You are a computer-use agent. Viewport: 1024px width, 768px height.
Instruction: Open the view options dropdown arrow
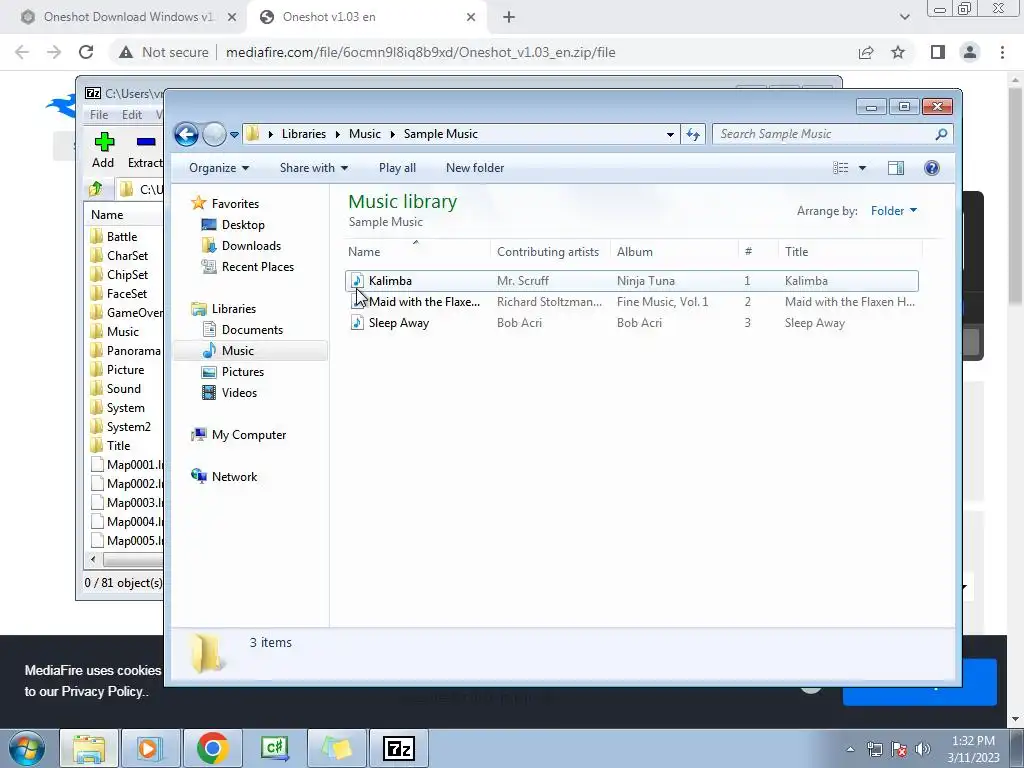[862, 168]
